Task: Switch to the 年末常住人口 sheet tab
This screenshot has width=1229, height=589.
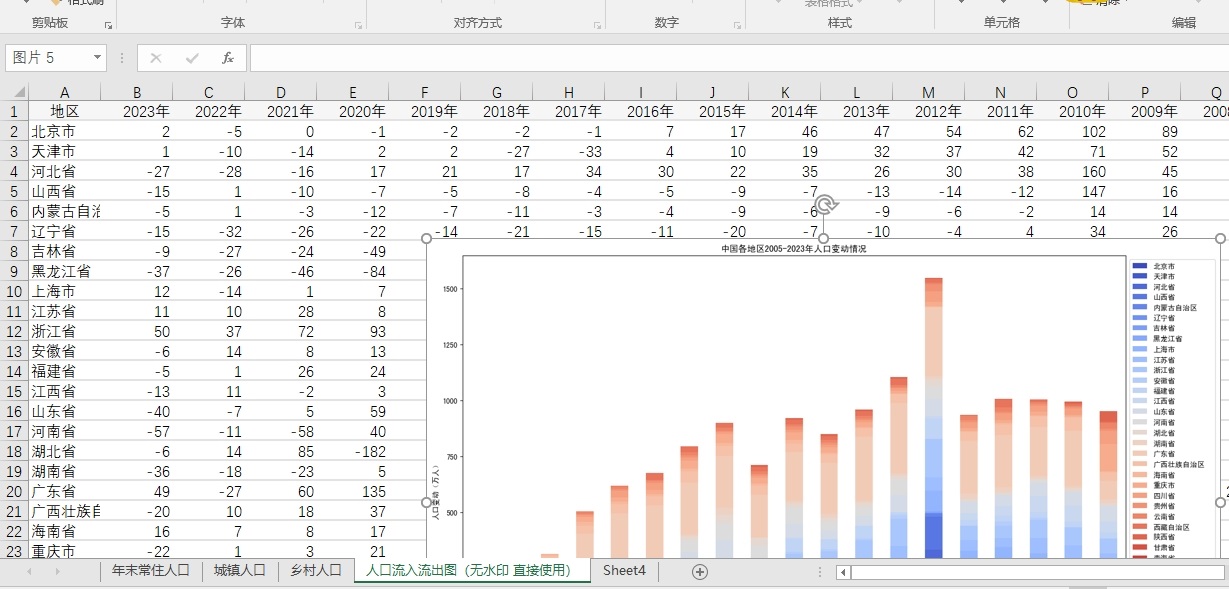Action: [x=150, y=571]
